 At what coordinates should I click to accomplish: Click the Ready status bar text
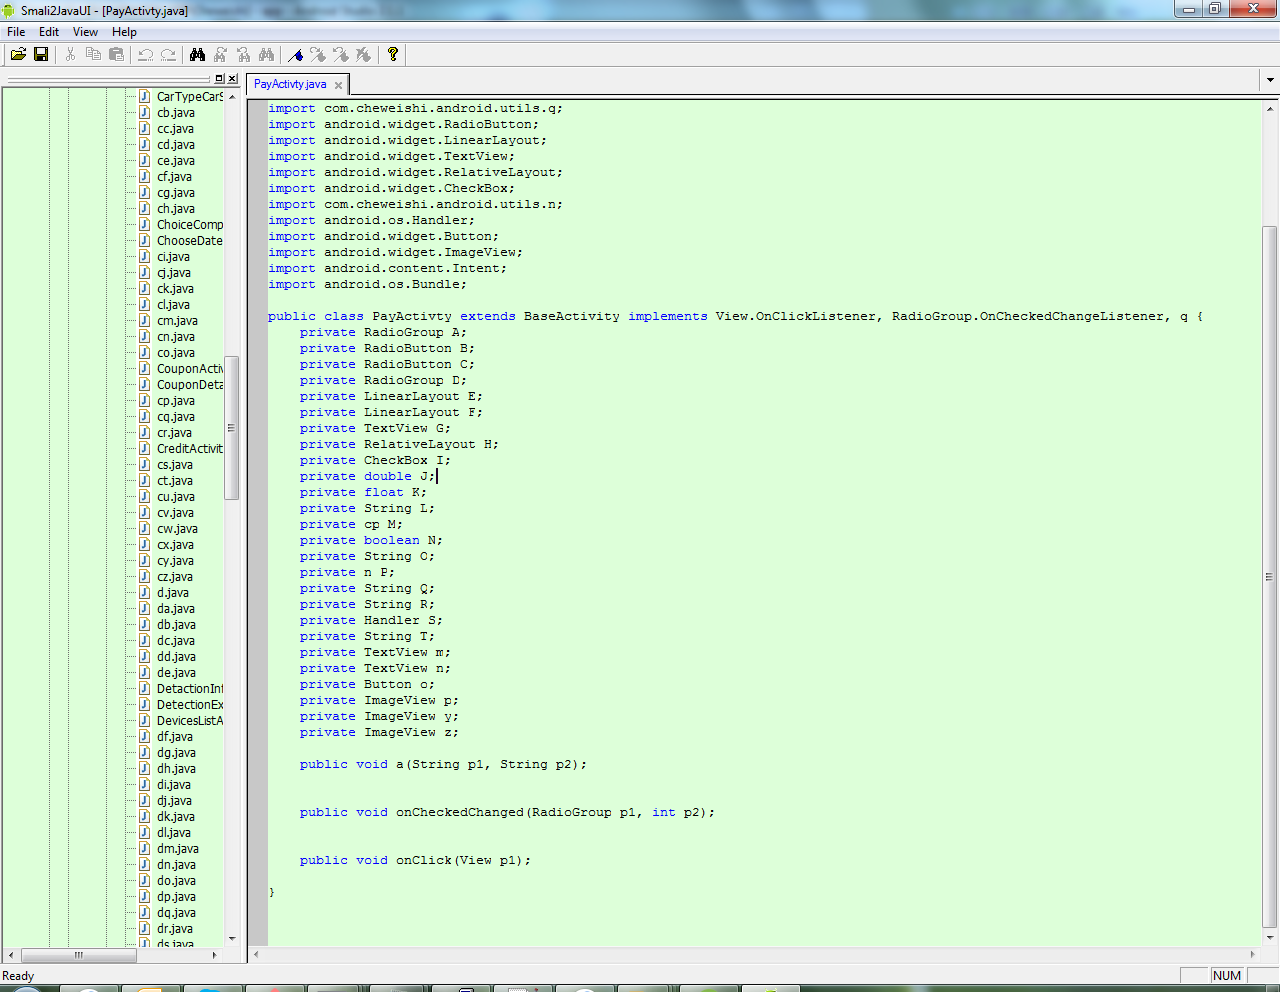18,976
